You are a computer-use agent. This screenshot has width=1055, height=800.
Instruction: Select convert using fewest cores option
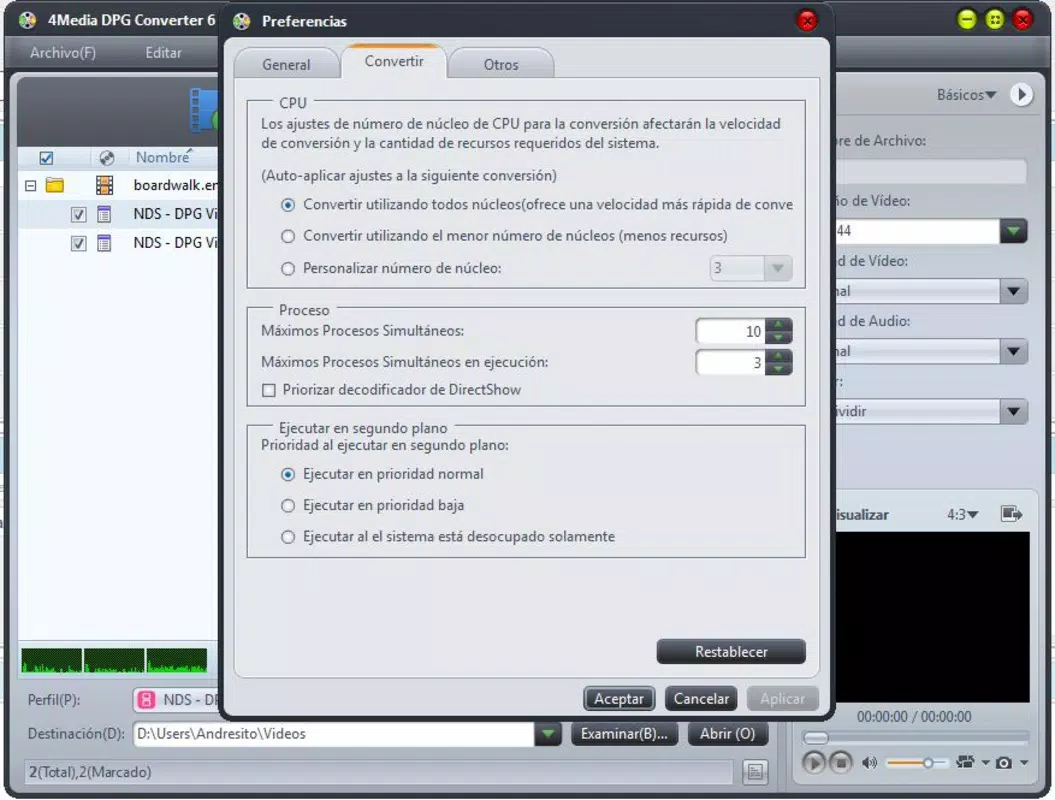pyautogui.click(x=288, y=236)
